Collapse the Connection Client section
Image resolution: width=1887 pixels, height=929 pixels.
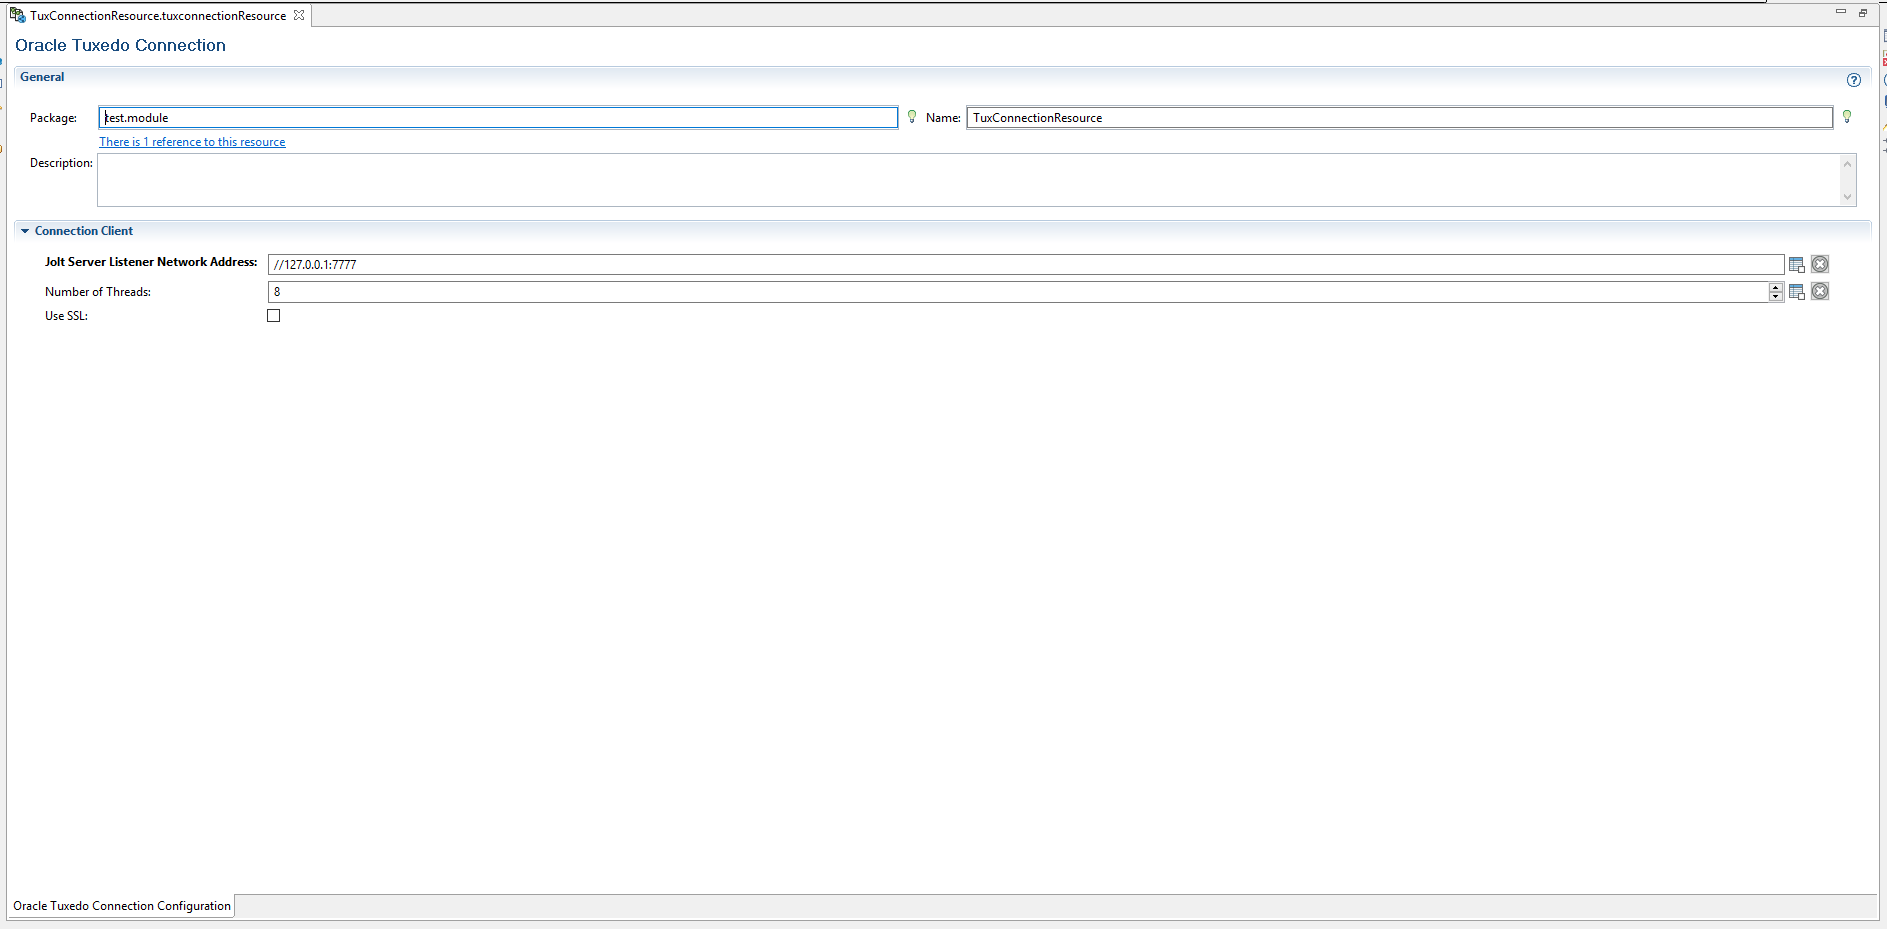click(25, 231)
